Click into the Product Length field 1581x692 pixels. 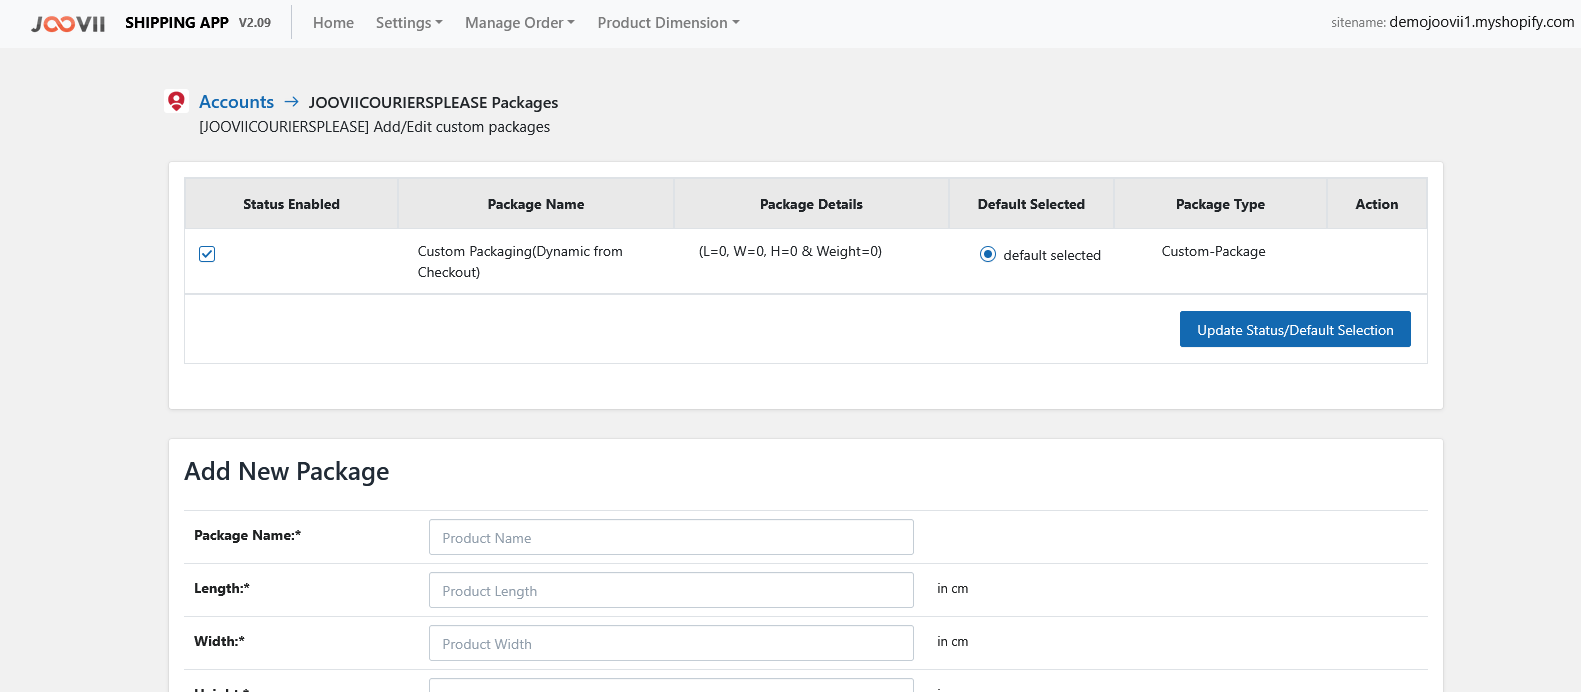(671, 590)
